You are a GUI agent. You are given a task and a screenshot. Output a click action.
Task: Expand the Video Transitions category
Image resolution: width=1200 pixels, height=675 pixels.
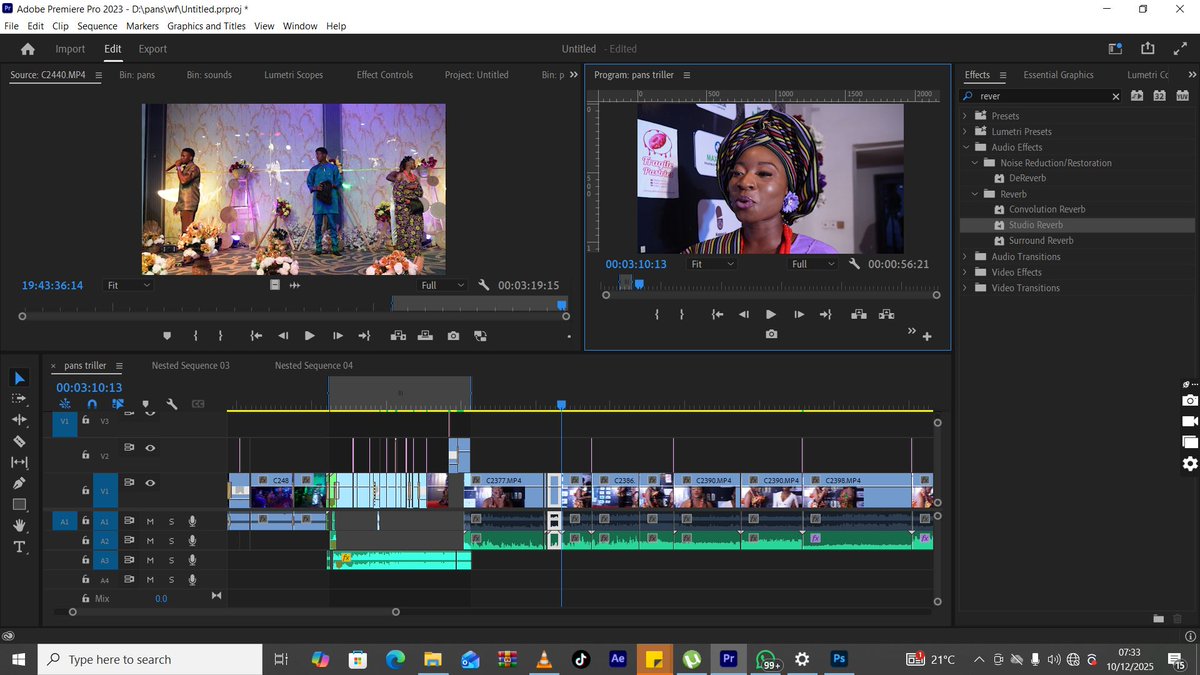pos(964,287)
